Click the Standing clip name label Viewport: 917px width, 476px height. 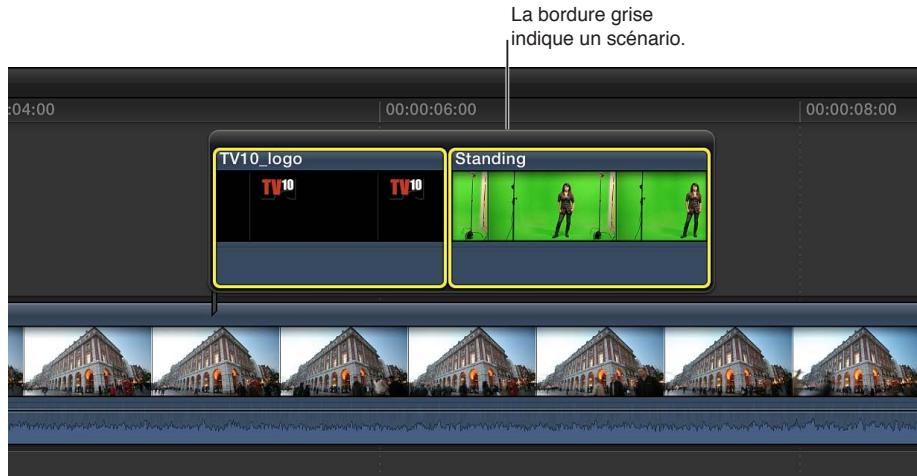point(490,159)
